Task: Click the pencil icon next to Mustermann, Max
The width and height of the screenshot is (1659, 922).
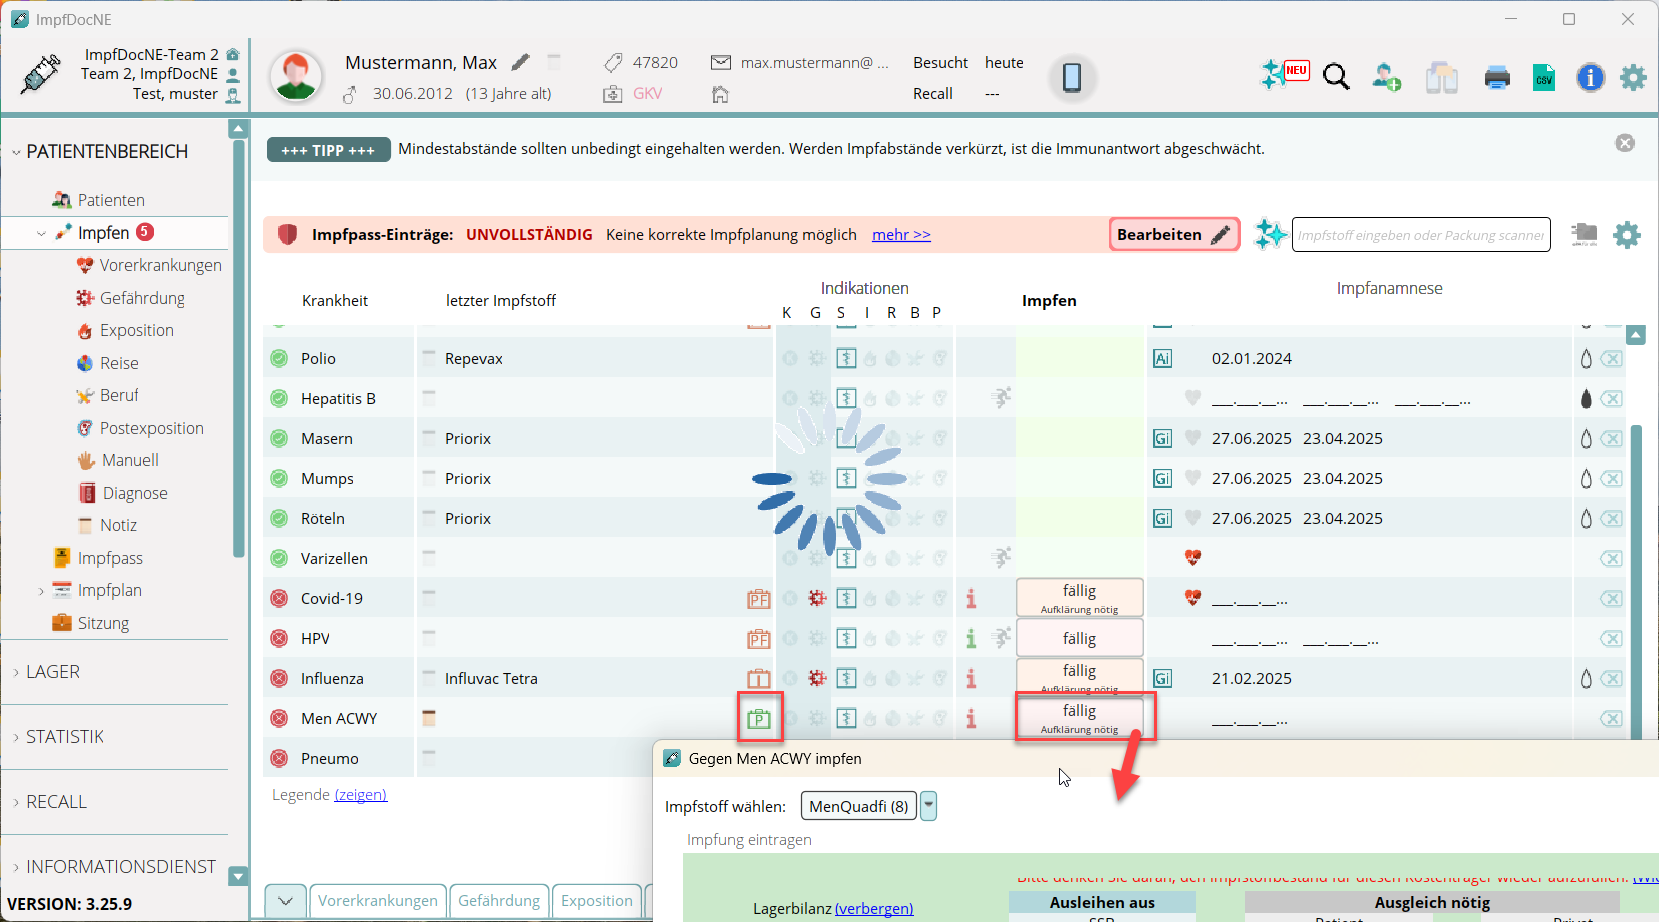Action: (520, 62)
